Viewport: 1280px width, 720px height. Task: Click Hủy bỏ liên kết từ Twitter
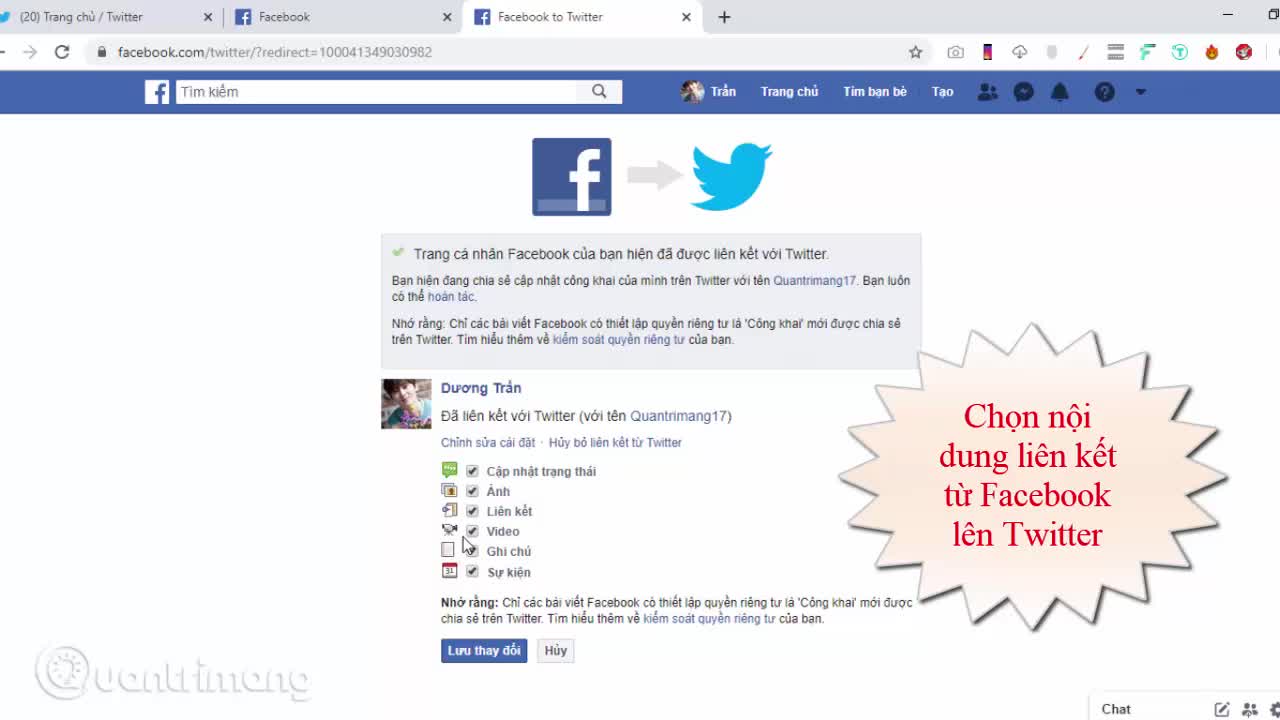pos(615,443)
